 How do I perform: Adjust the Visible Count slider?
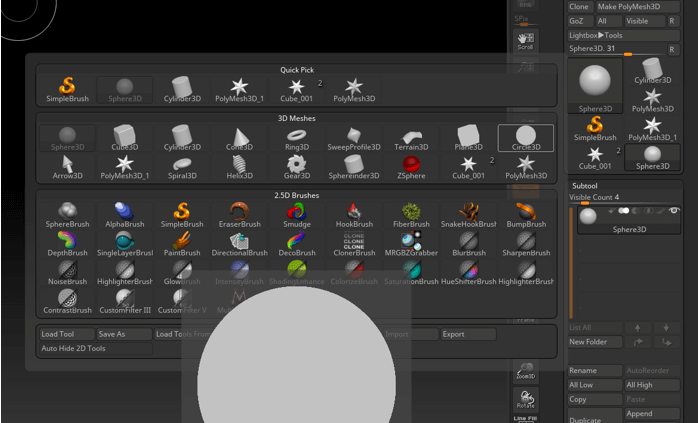tap(624, 199)
